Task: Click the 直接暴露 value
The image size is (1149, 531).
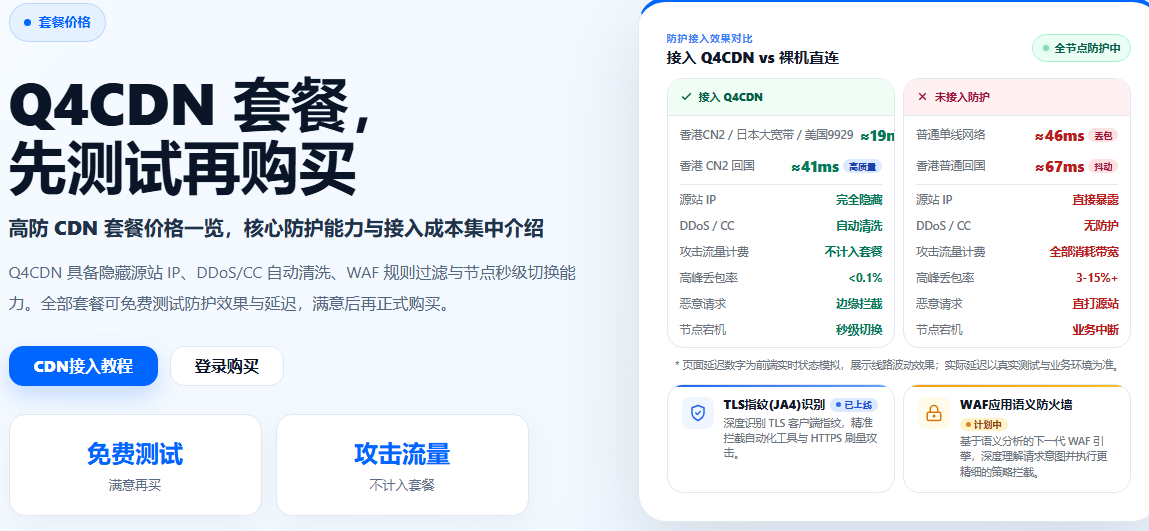Action: [x=1096, y=199]
